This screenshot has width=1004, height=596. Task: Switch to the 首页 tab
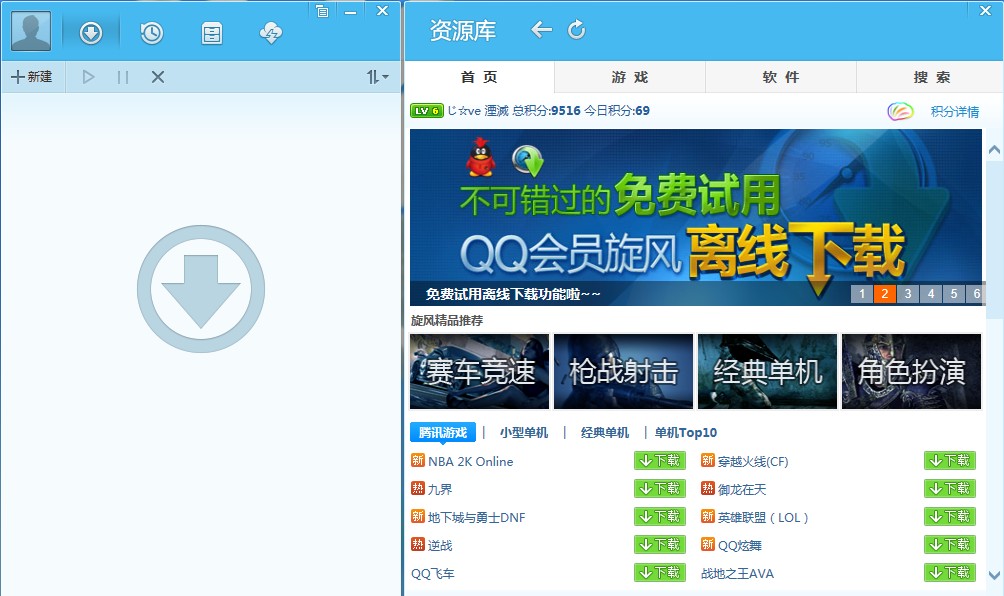pos(480,77)
